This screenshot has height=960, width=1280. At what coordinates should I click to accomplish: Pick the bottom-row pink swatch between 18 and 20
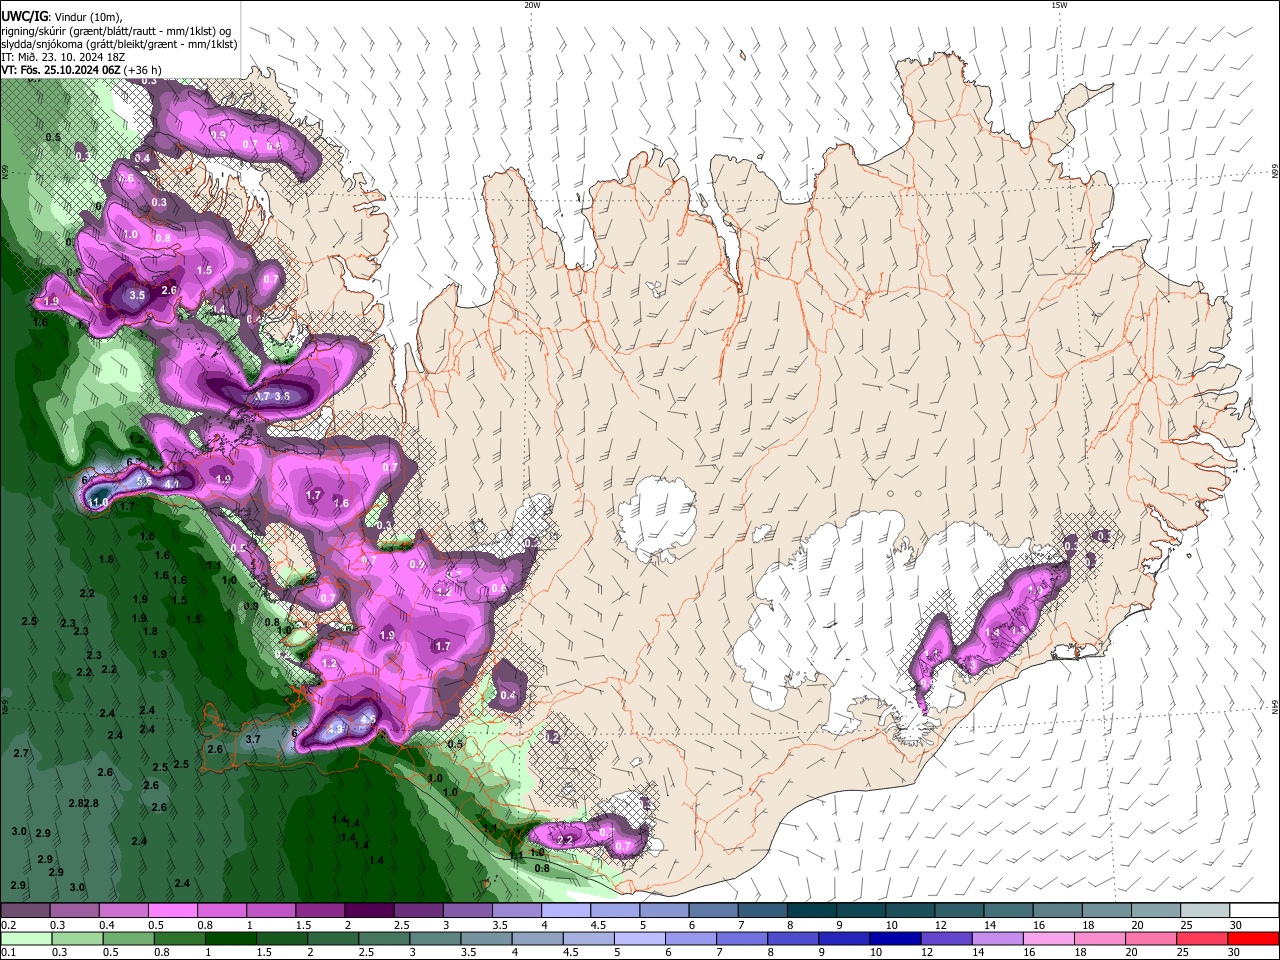tap(1099, 938)
